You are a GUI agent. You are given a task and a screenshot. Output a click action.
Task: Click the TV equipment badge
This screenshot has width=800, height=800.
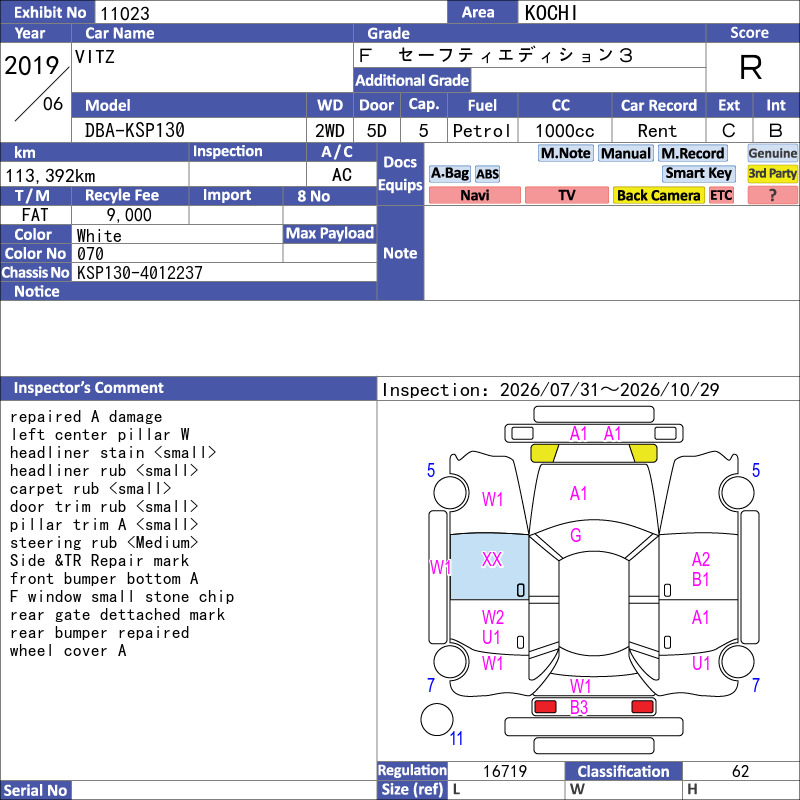click(x=566, y=195)
